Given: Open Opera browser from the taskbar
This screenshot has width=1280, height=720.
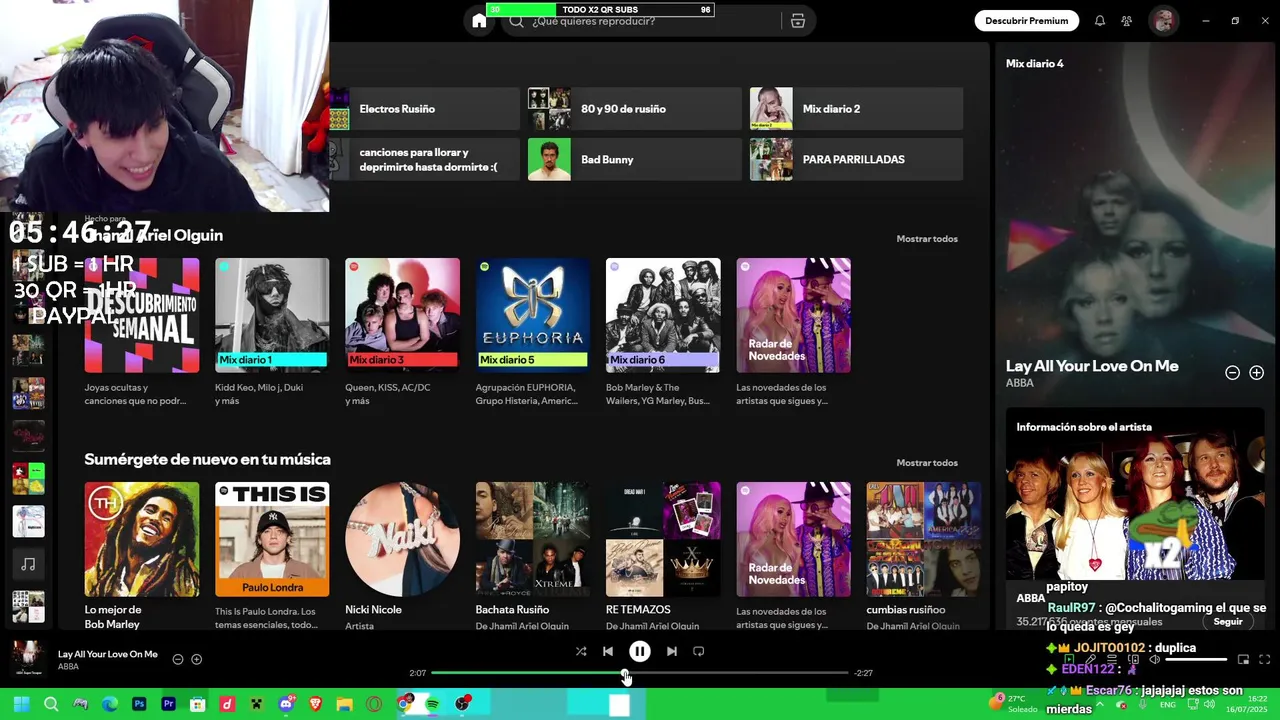Looking at the screenshot, I should [374, 704].
